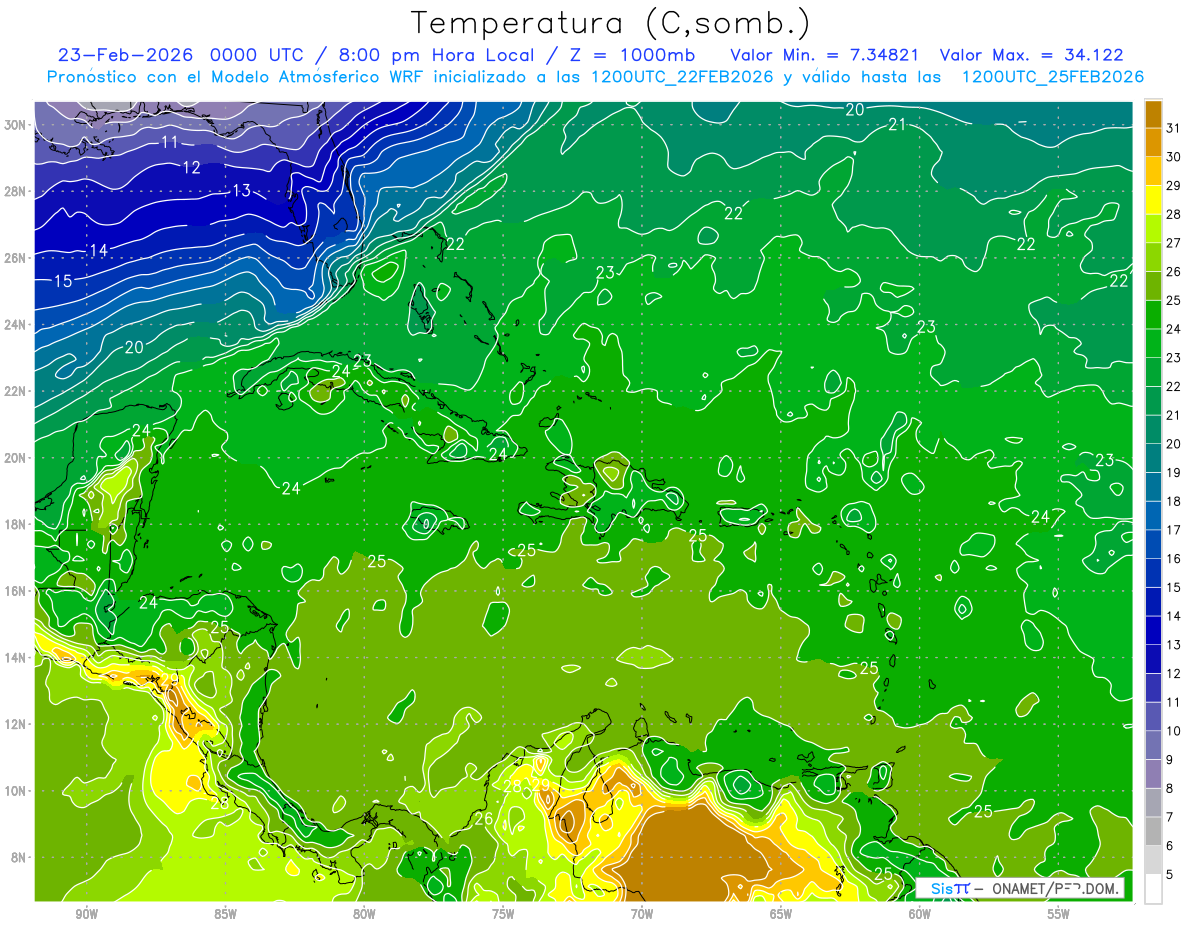Click the color scale label 16
The height and width of the screenshot is (927, 1200).
click(1174, 559)
